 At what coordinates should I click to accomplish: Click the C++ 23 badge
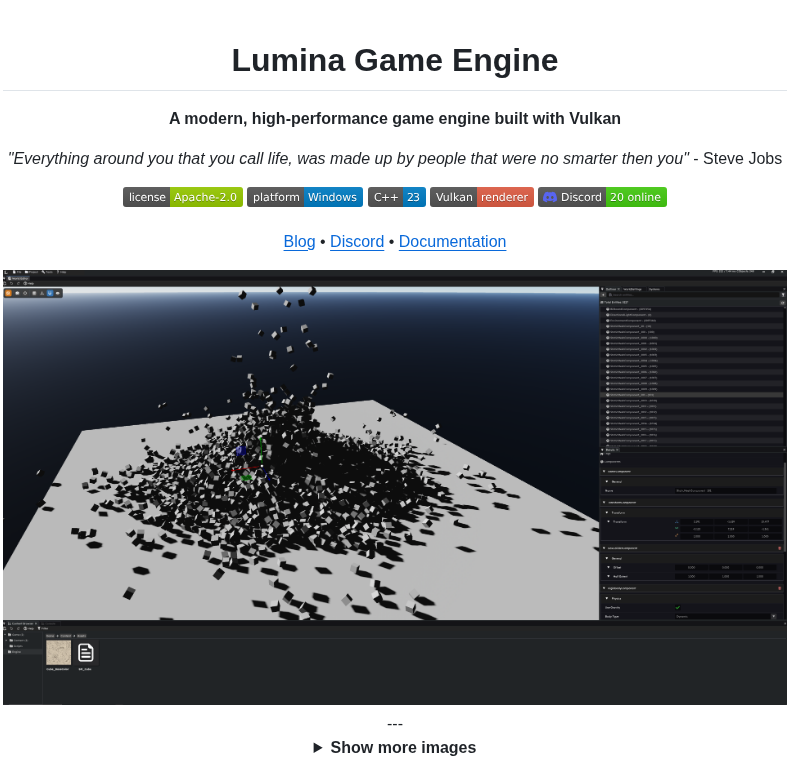[397, 197]
